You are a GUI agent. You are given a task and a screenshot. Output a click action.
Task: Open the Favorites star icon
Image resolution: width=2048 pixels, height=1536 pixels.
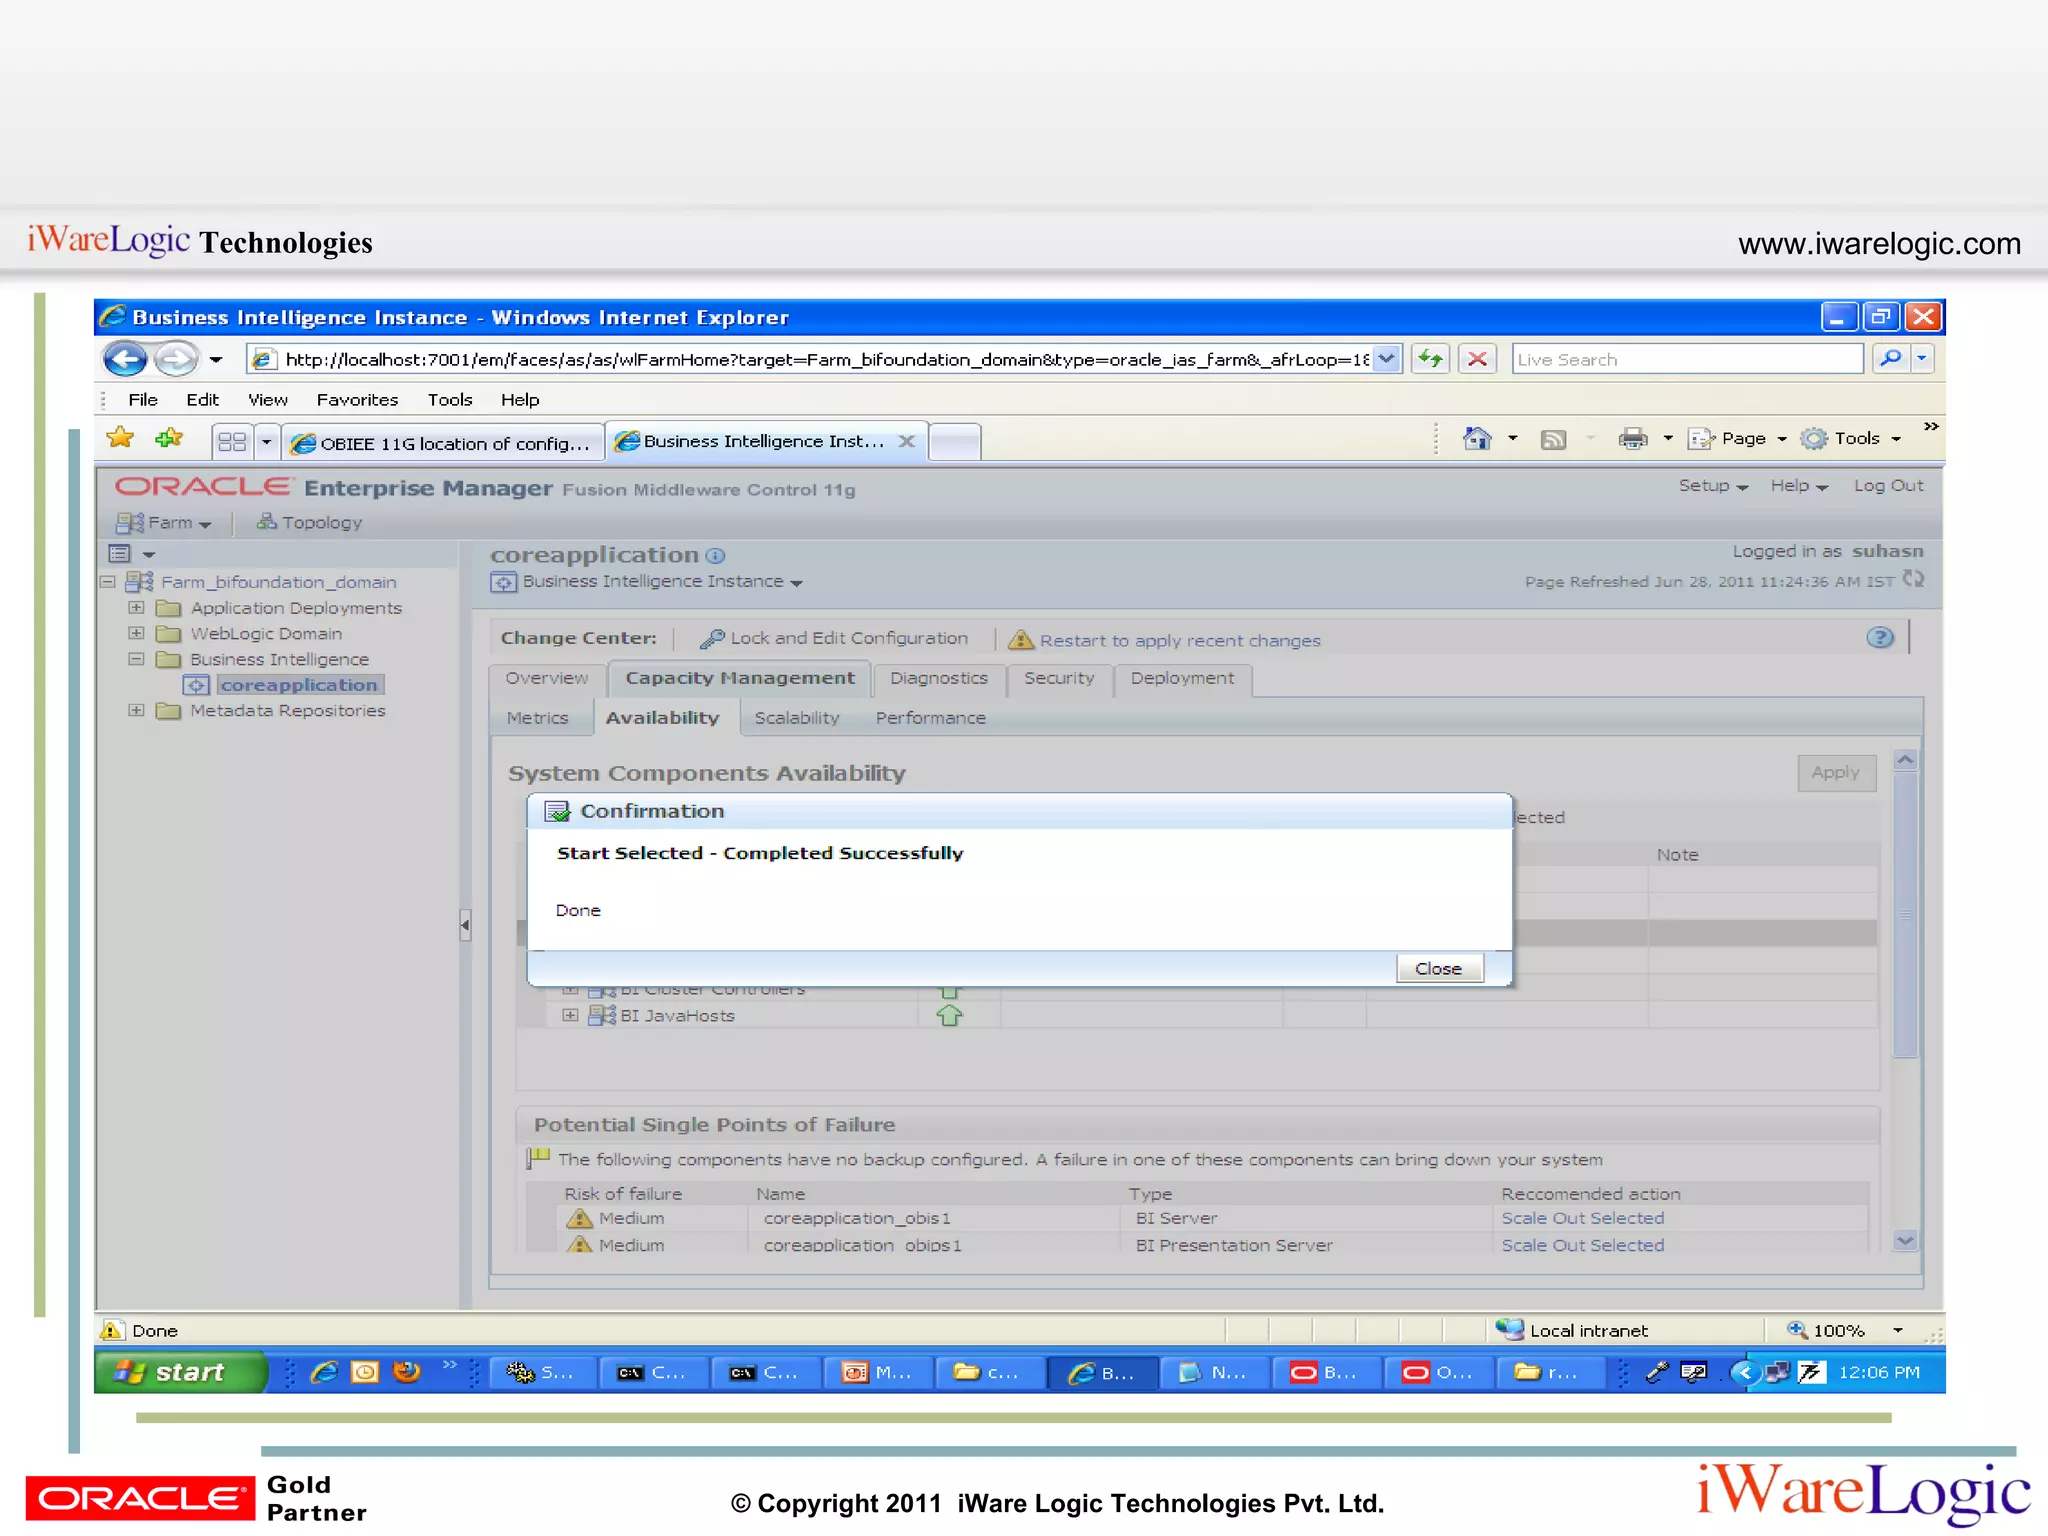(120, 438)
